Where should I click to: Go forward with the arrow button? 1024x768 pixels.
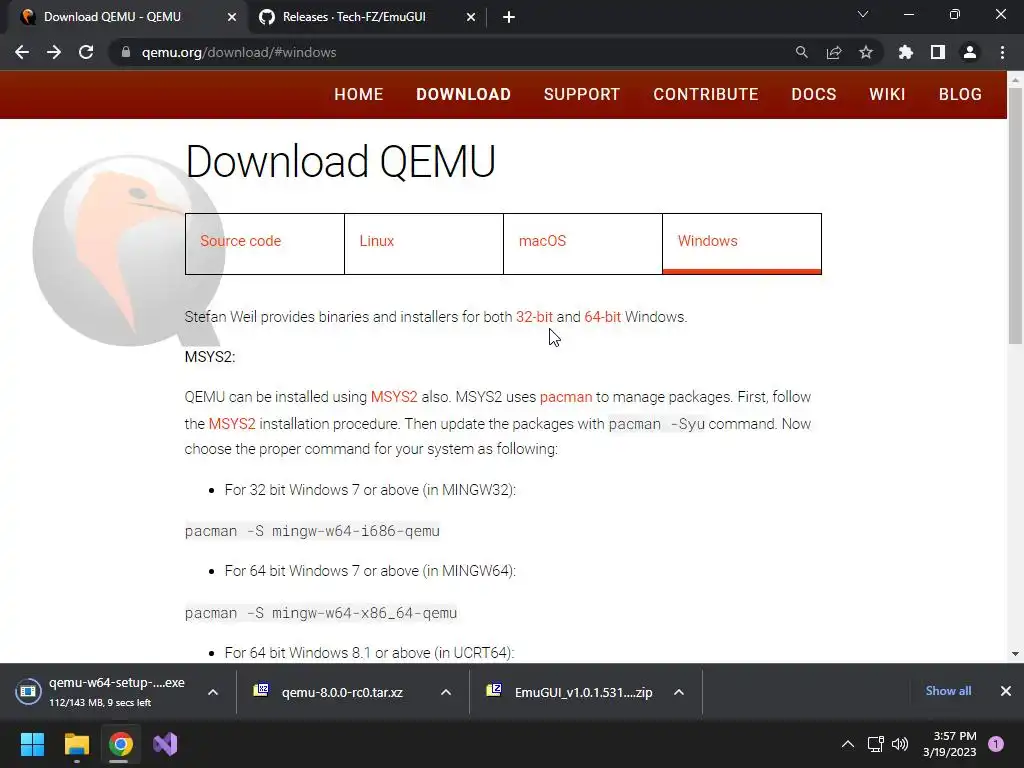click(x=54, y=52)
